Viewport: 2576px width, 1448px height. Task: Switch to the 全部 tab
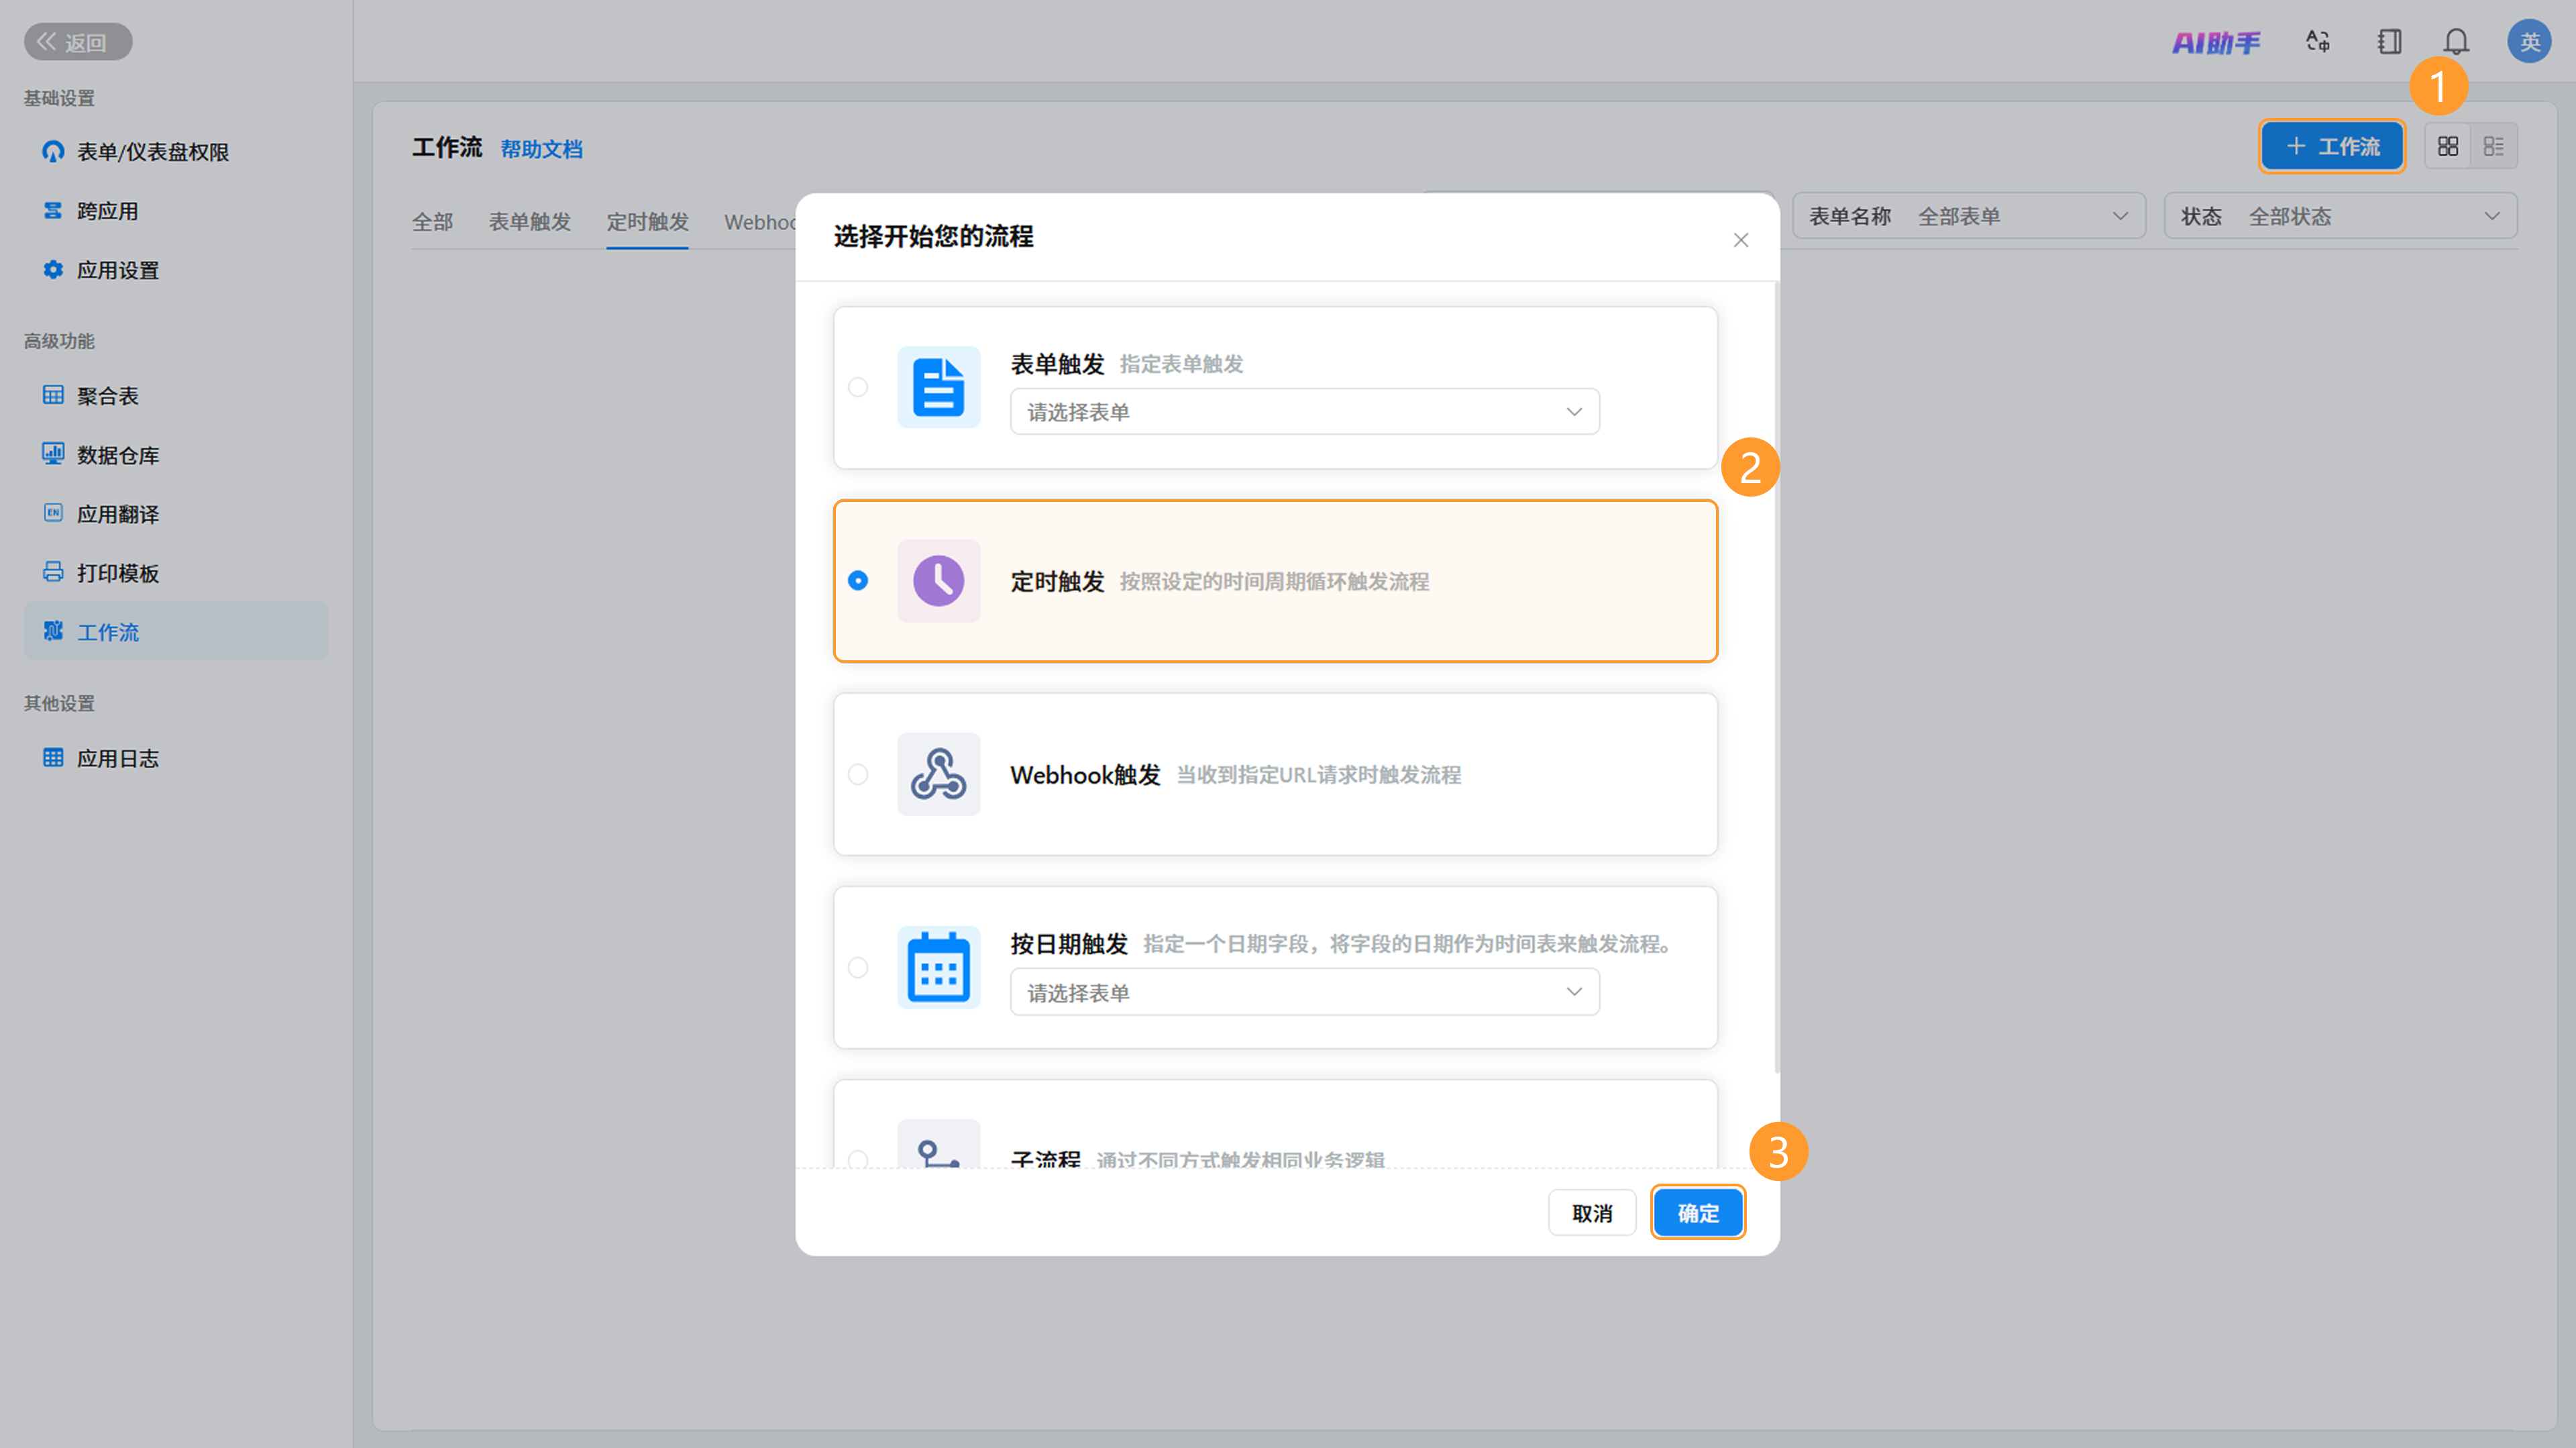[x=432, y=221]
